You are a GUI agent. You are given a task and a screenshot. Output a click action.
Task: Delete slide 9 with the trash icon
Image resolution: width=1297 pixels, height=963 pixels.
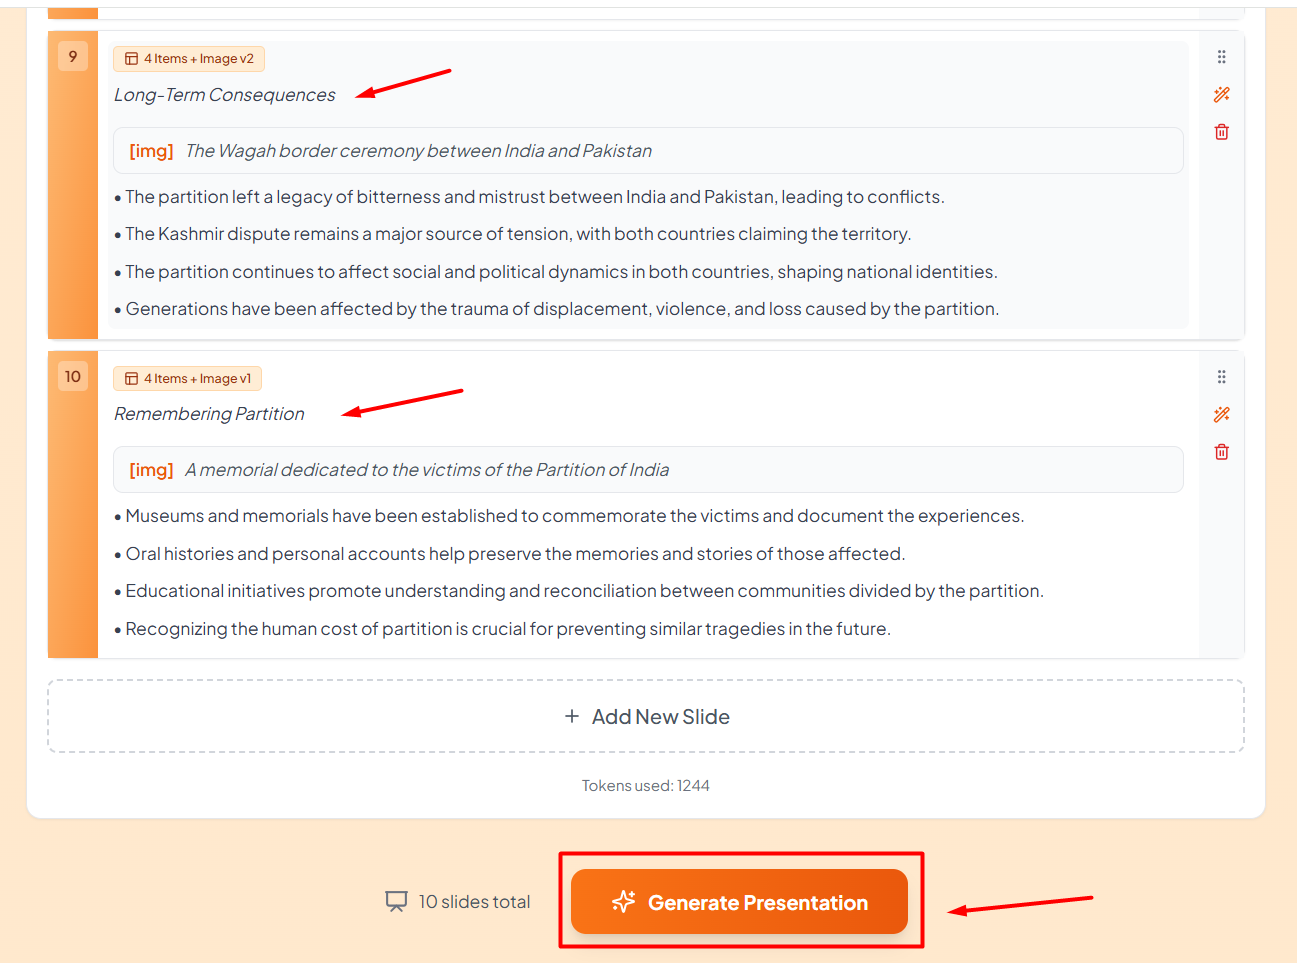pyautogui.click(x=1221, y=132)
